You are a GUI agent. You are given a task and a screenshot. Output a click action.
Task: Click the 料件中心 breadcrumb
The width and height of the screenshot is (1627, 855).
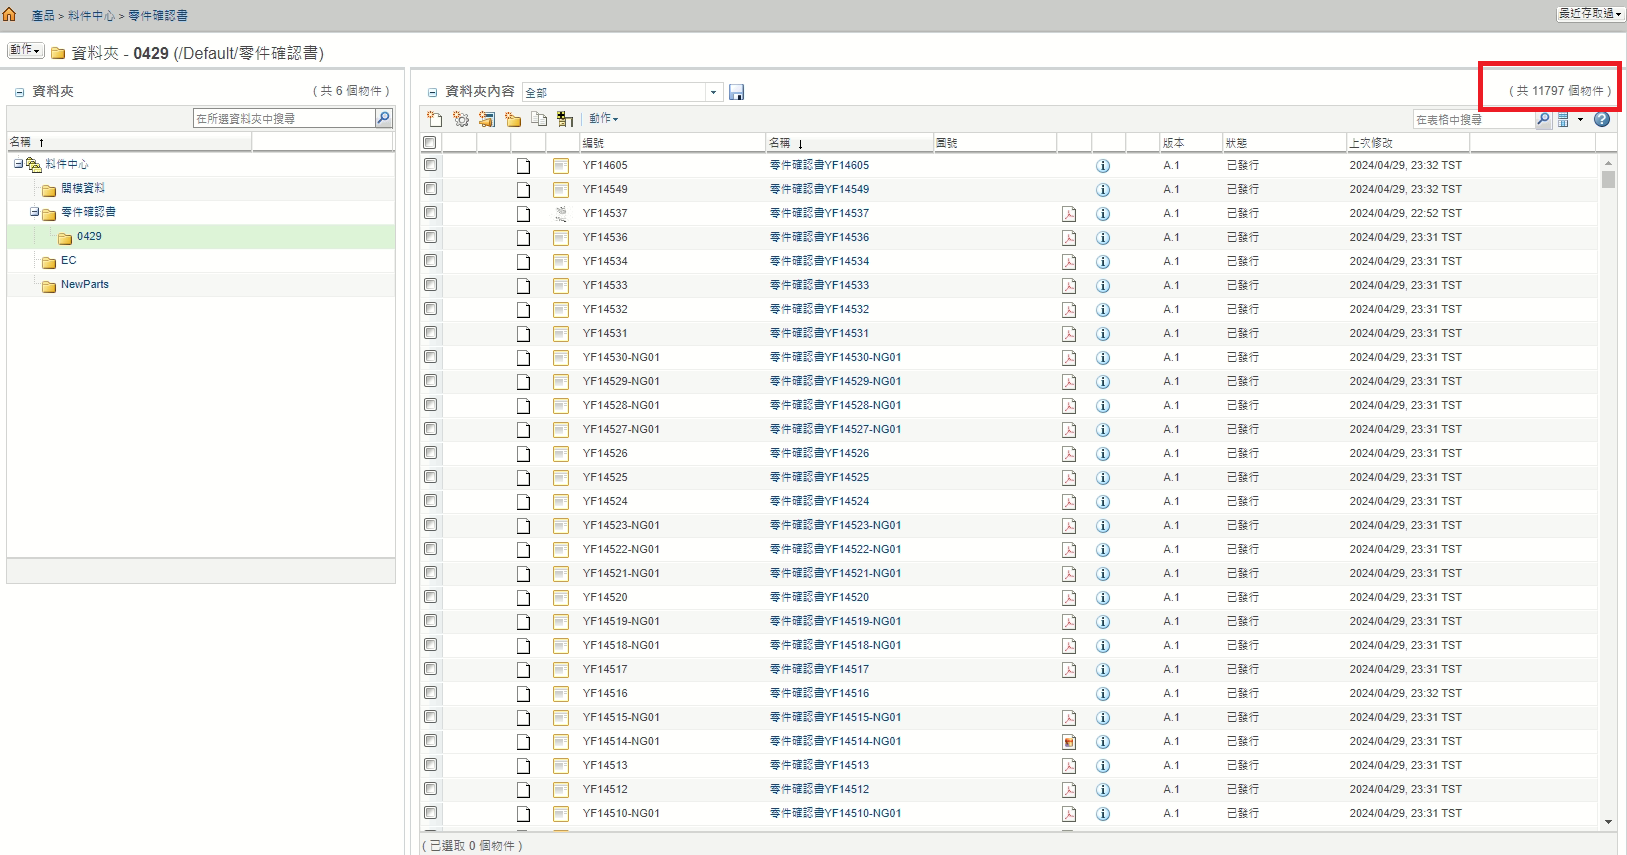tap(91, 16)
